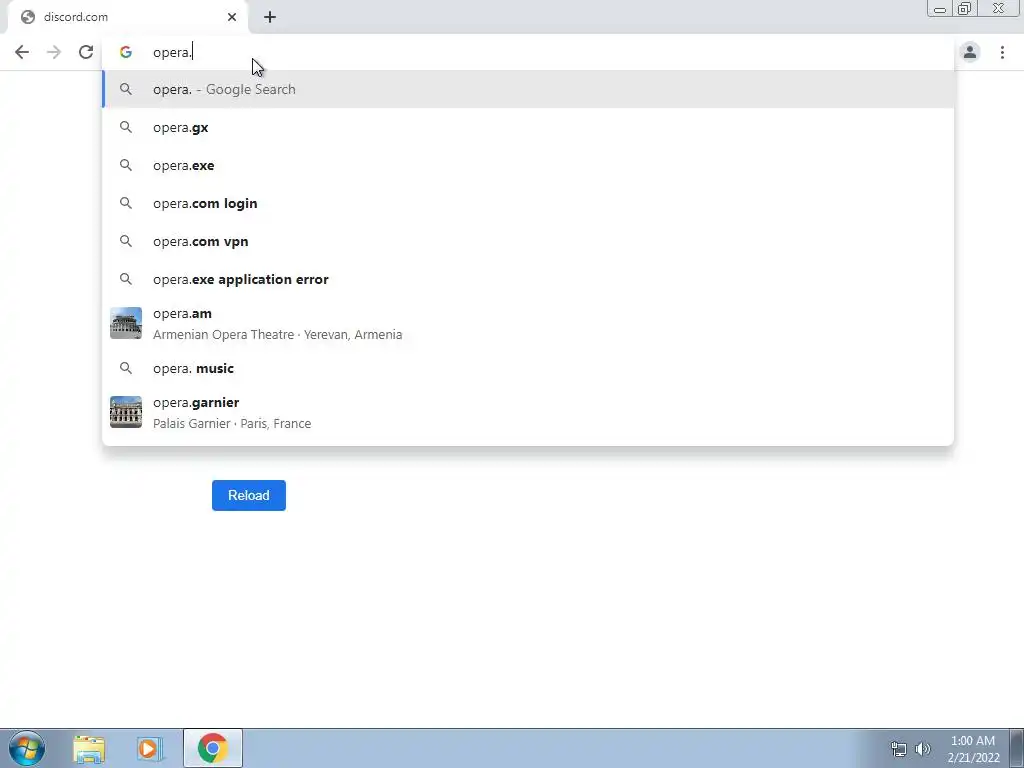Restore down the Chrome window
The width and height of the screenshot is (1024, 768).
tap(965, 8)
